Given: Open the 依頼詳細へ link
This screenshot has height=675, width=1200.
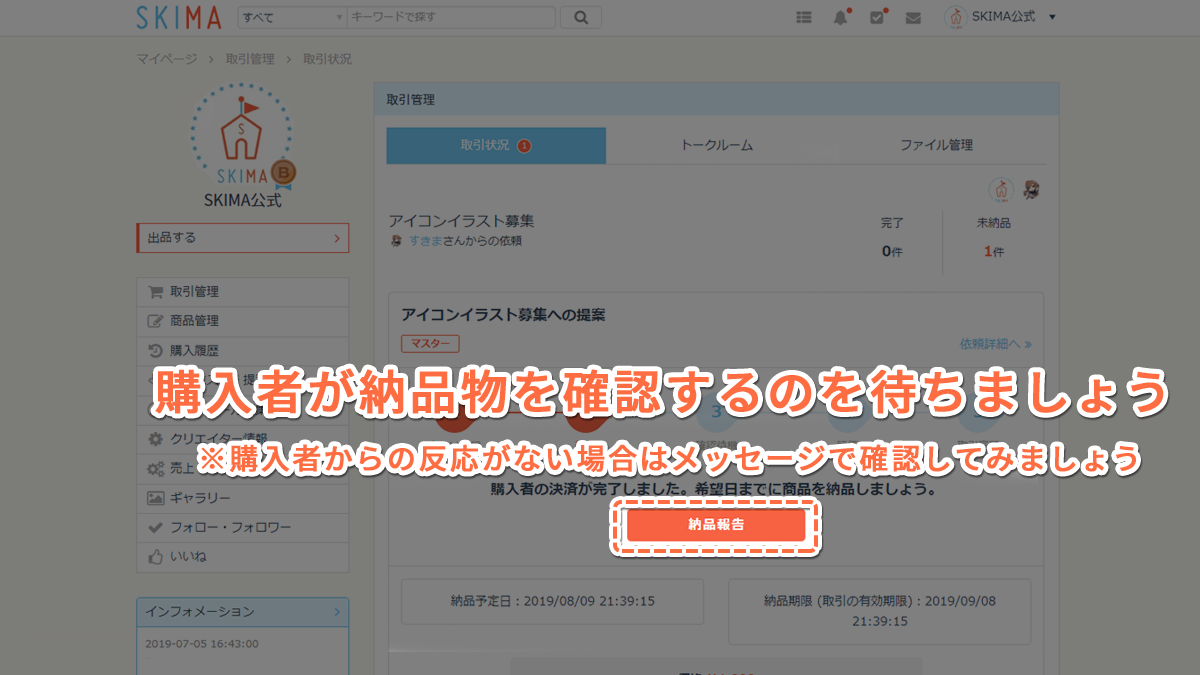Looking at the screenshot, I should pyautogui.click(x=995, y=344).
